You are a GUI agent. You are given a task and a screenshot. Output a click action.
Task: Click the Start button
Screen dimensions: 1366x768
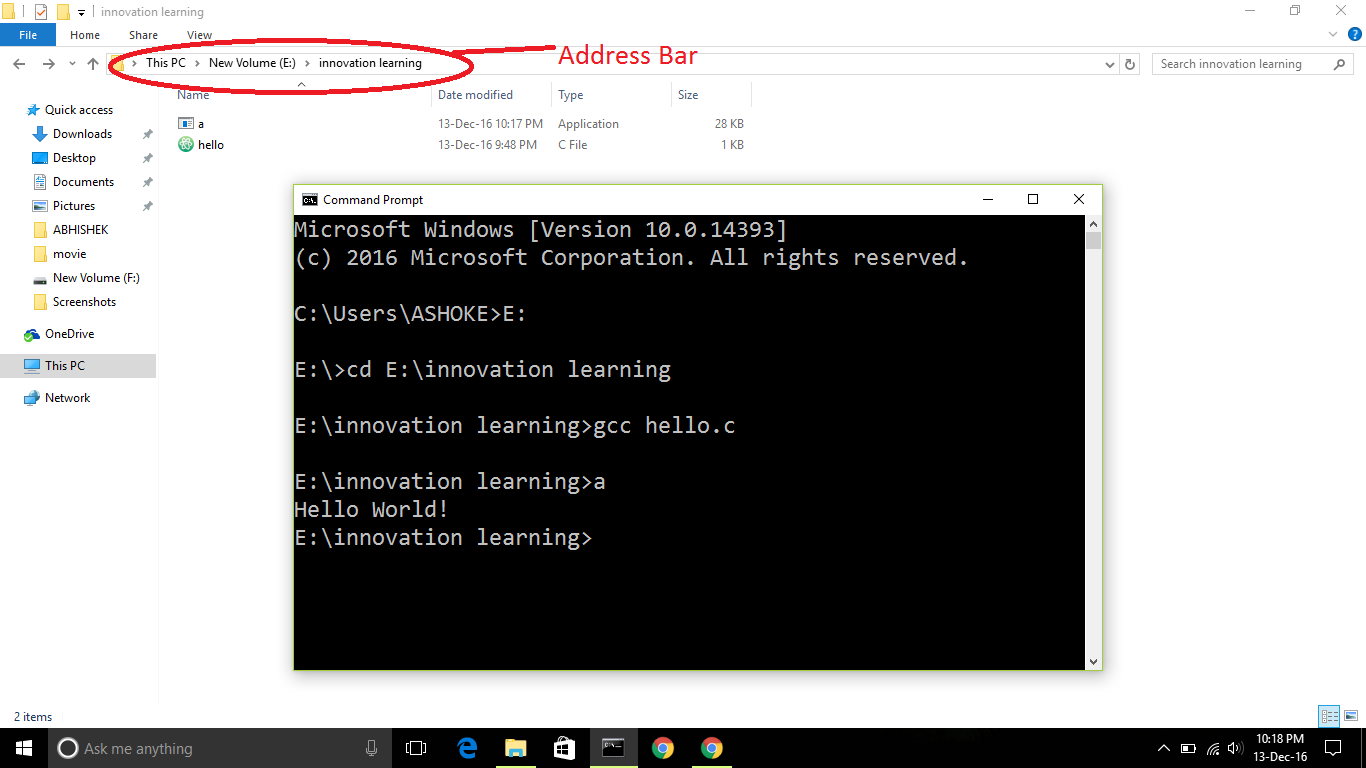[22, 747]
